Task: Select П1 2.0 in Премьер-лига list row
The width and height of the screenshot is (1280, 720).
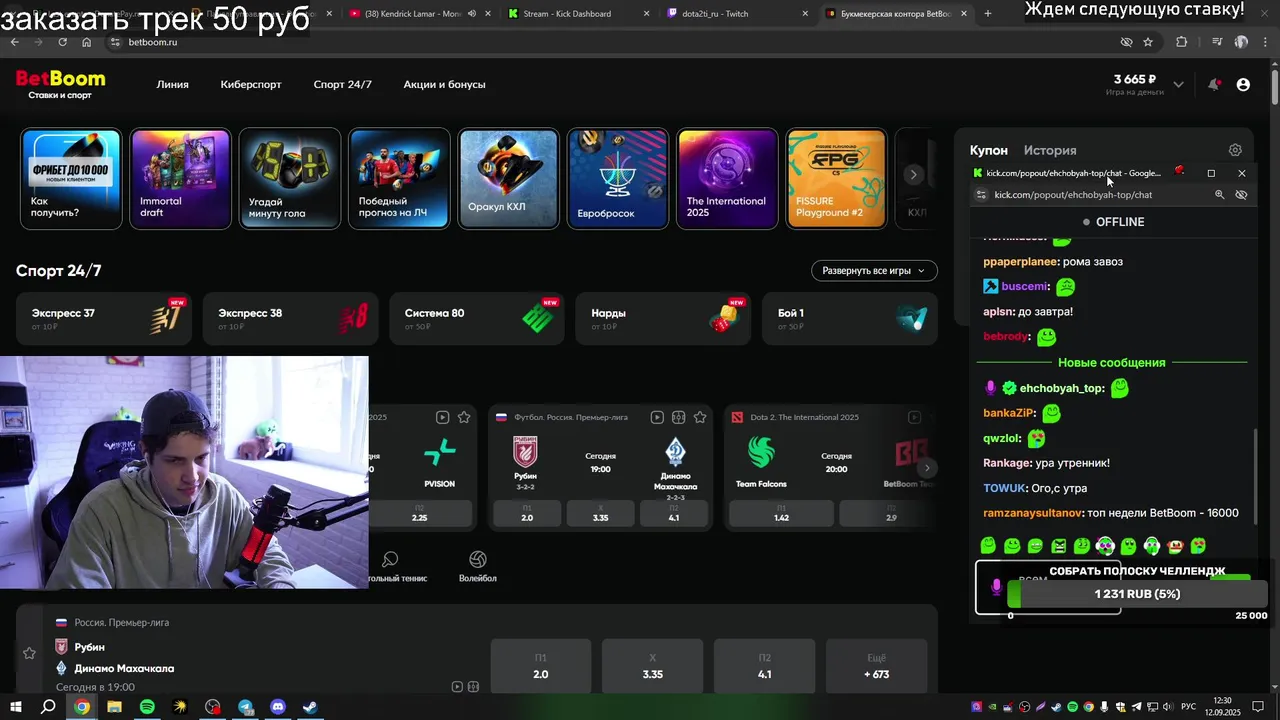Action: (x=541, y=666)
